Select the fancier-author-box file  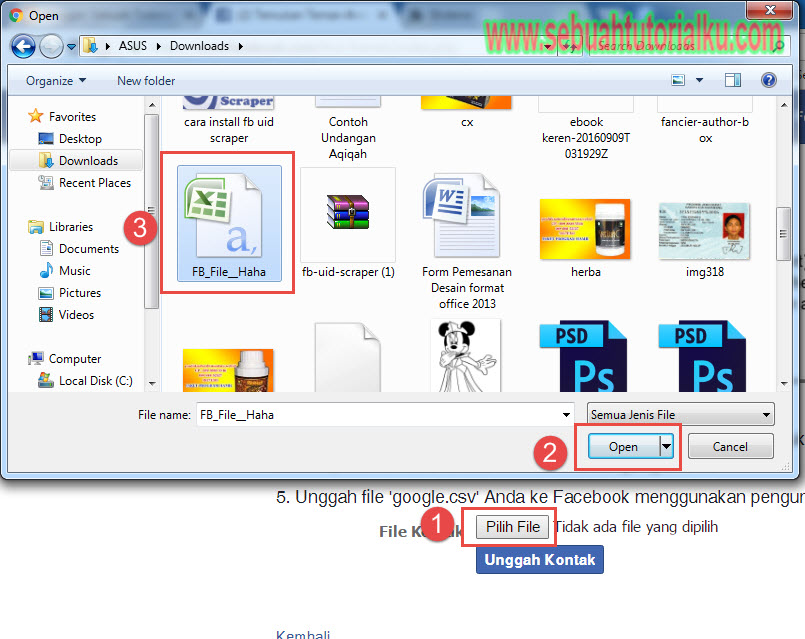tap(705, 121)
